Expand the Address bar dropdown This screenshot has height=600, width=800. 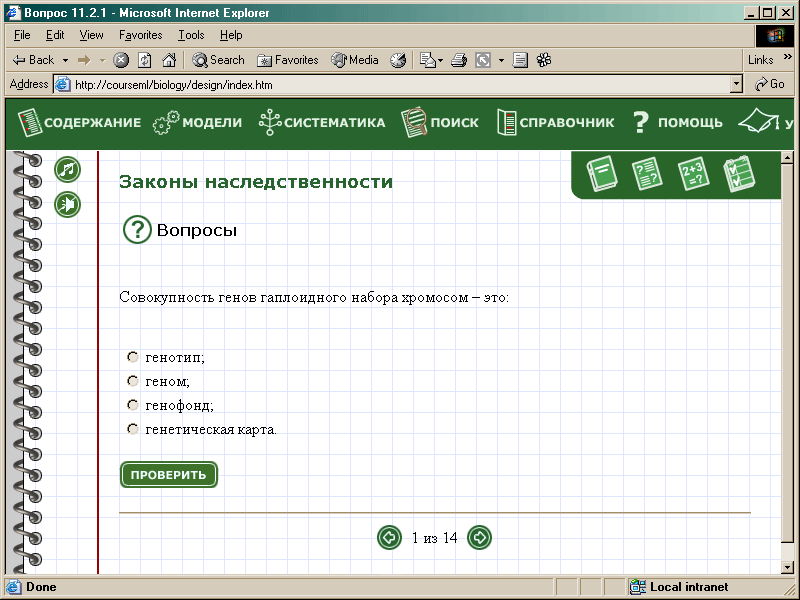pos(737,85)
